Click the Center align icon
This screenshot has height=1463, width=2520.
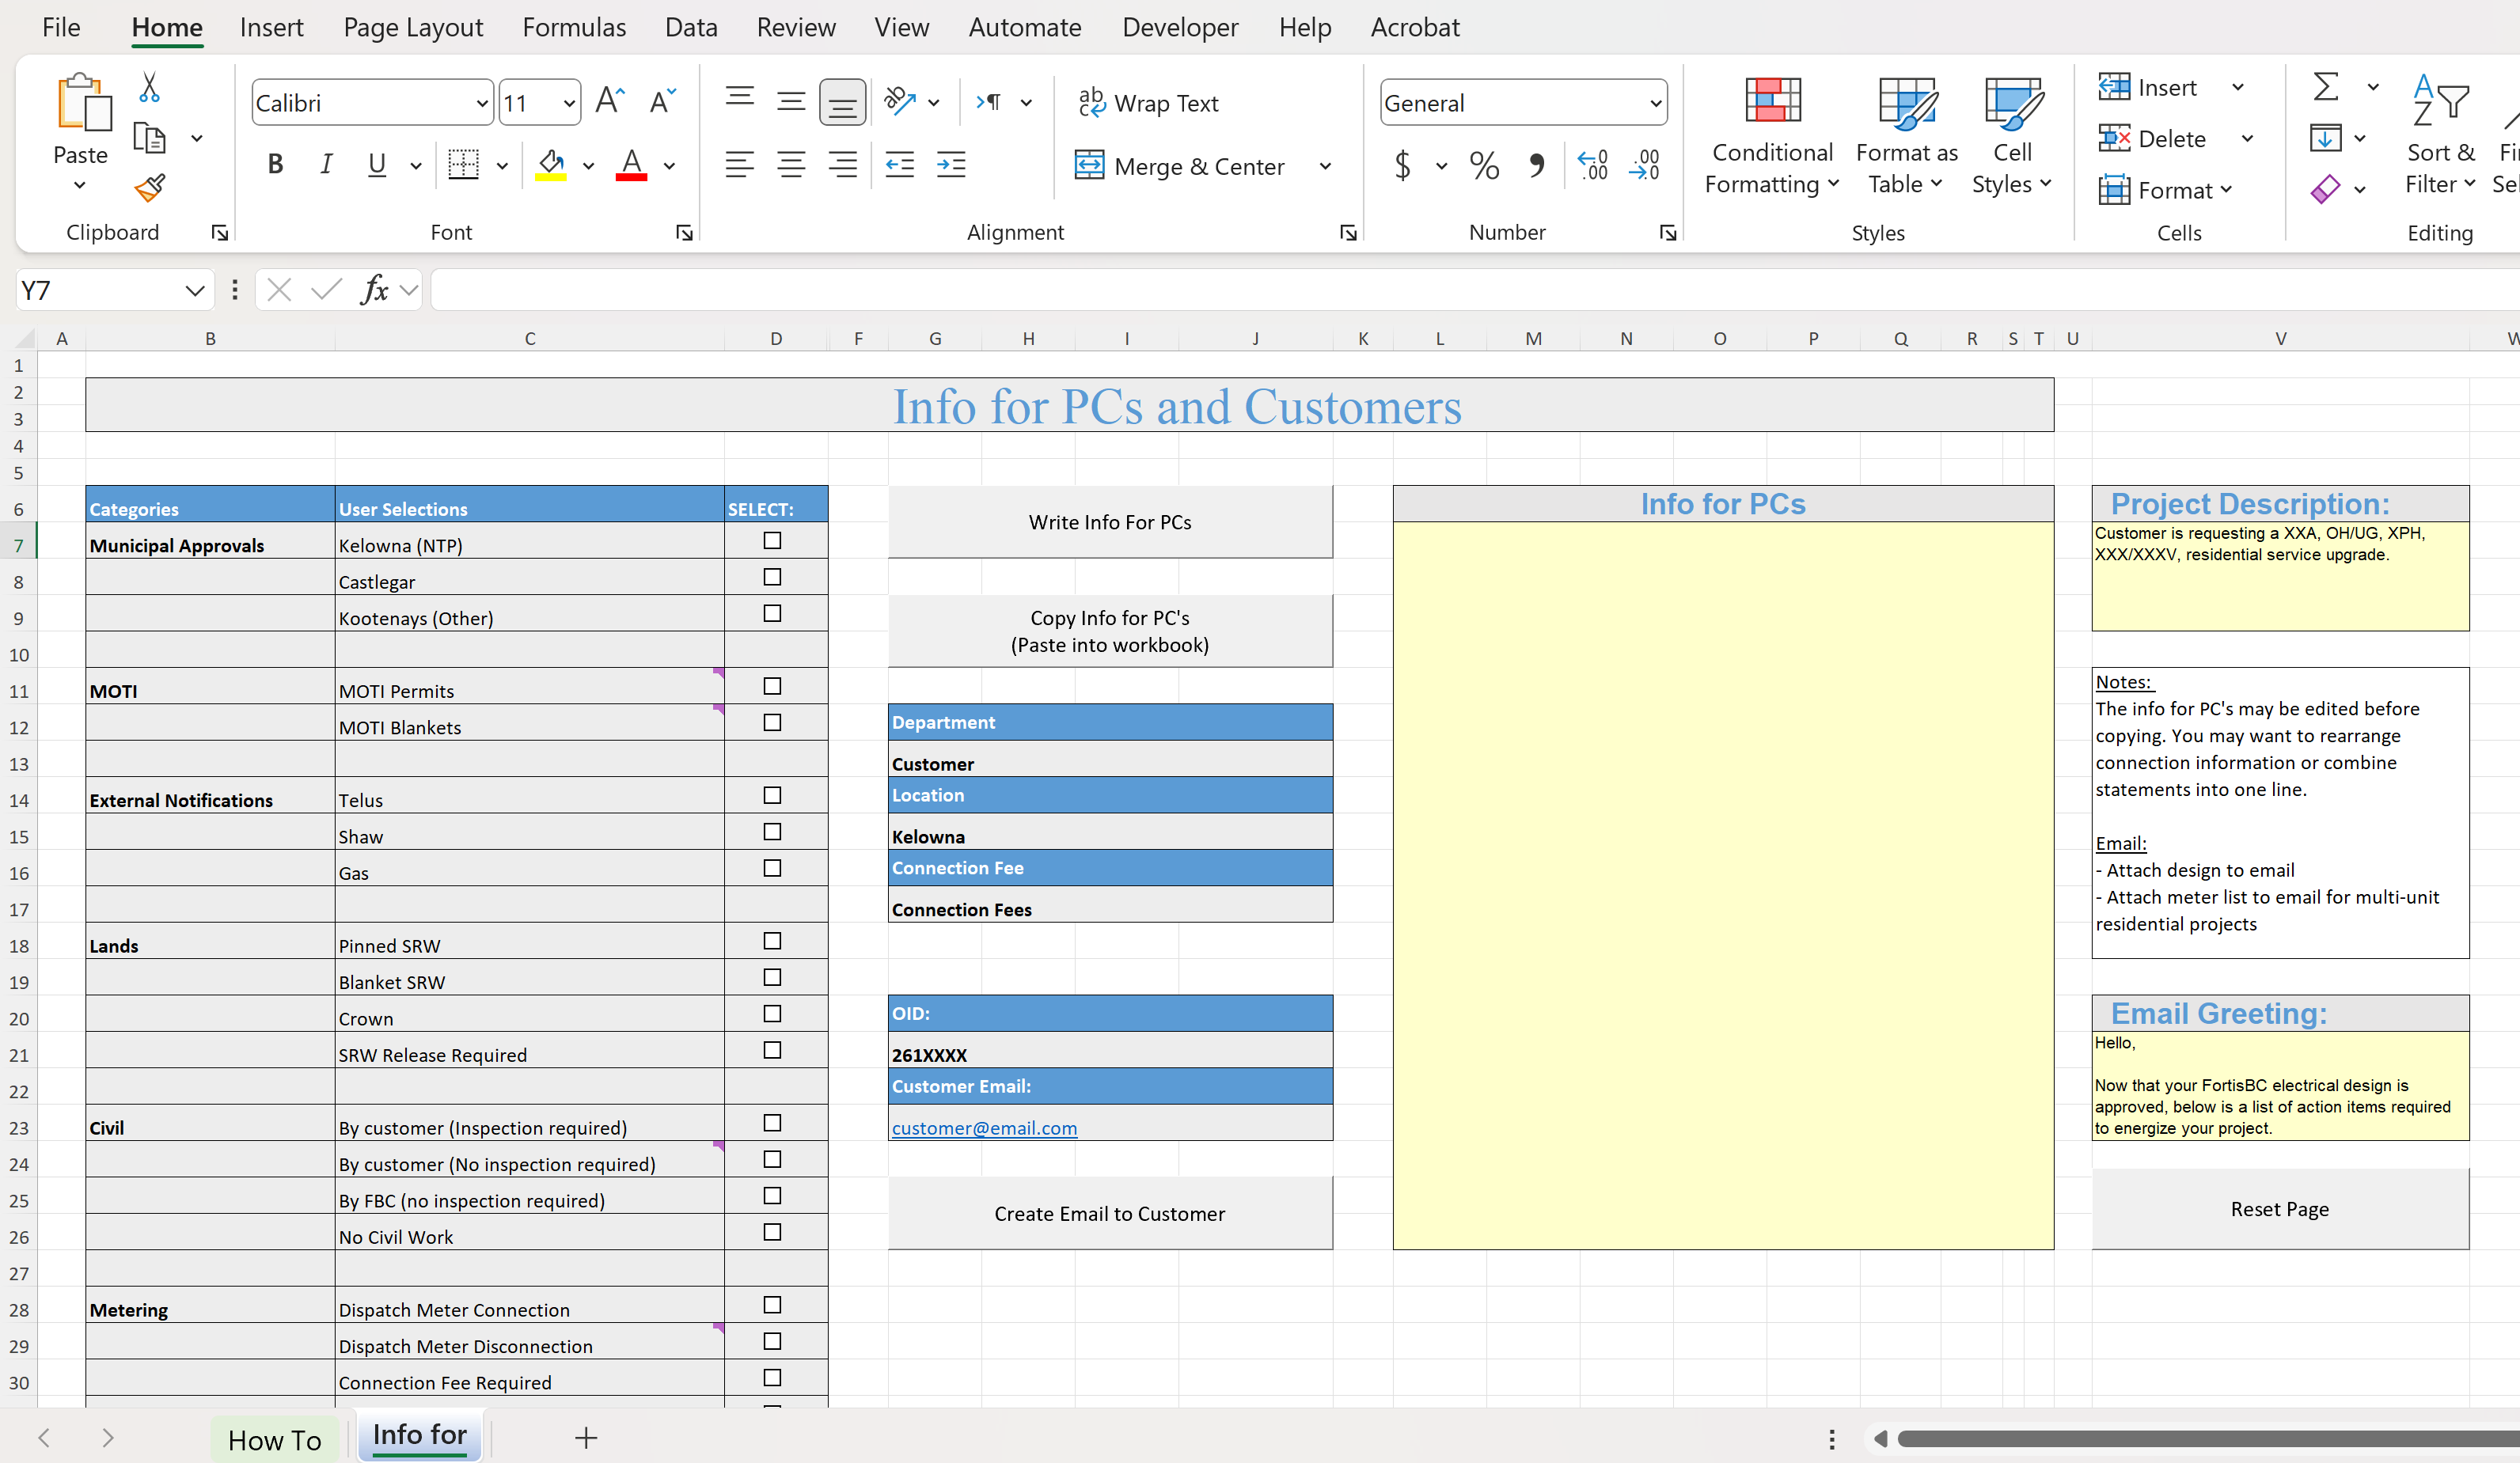coord(791,165)
